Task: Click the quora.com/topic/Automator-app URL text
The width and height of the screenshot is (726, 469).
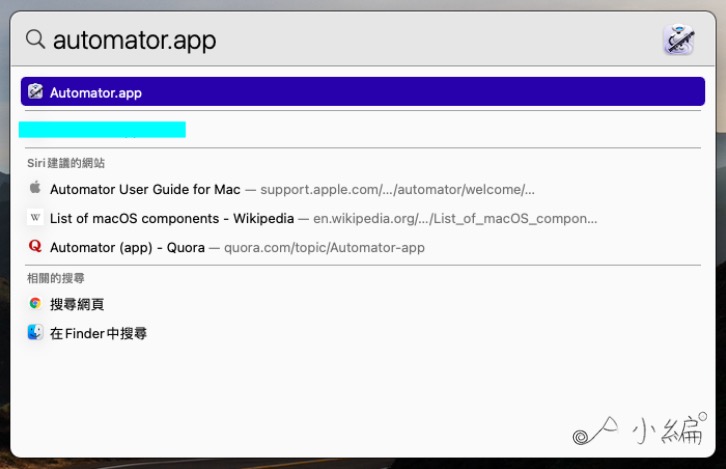Action: pyautogui.click(x=324, y=248)
